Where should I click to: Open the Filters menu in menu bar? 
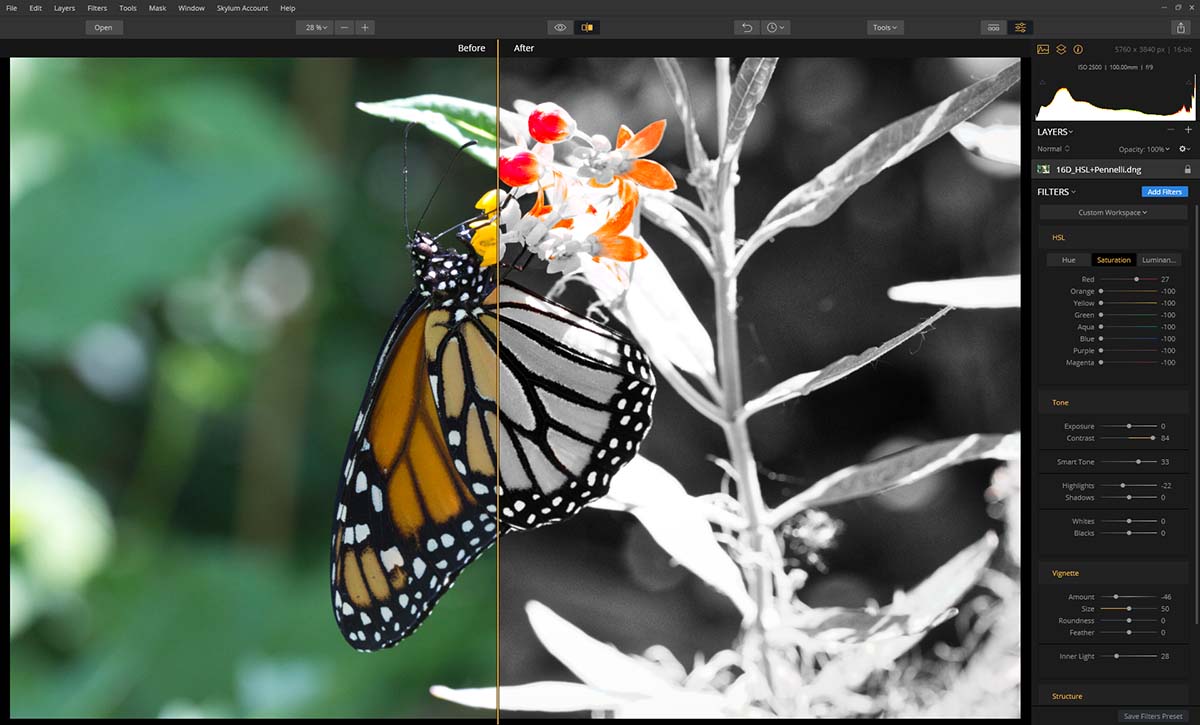pos(97,8)
